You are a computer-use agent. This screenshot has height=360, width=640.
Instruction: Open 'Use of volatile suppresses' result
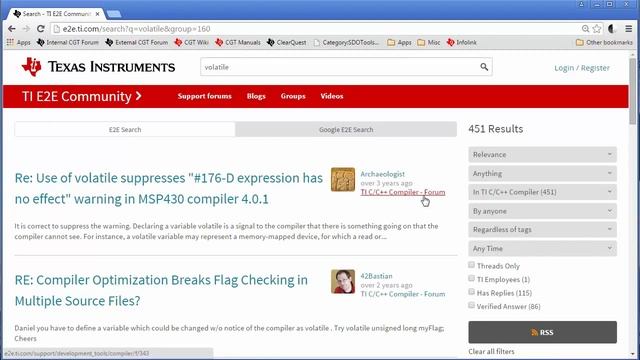click(x=169, y=188)
